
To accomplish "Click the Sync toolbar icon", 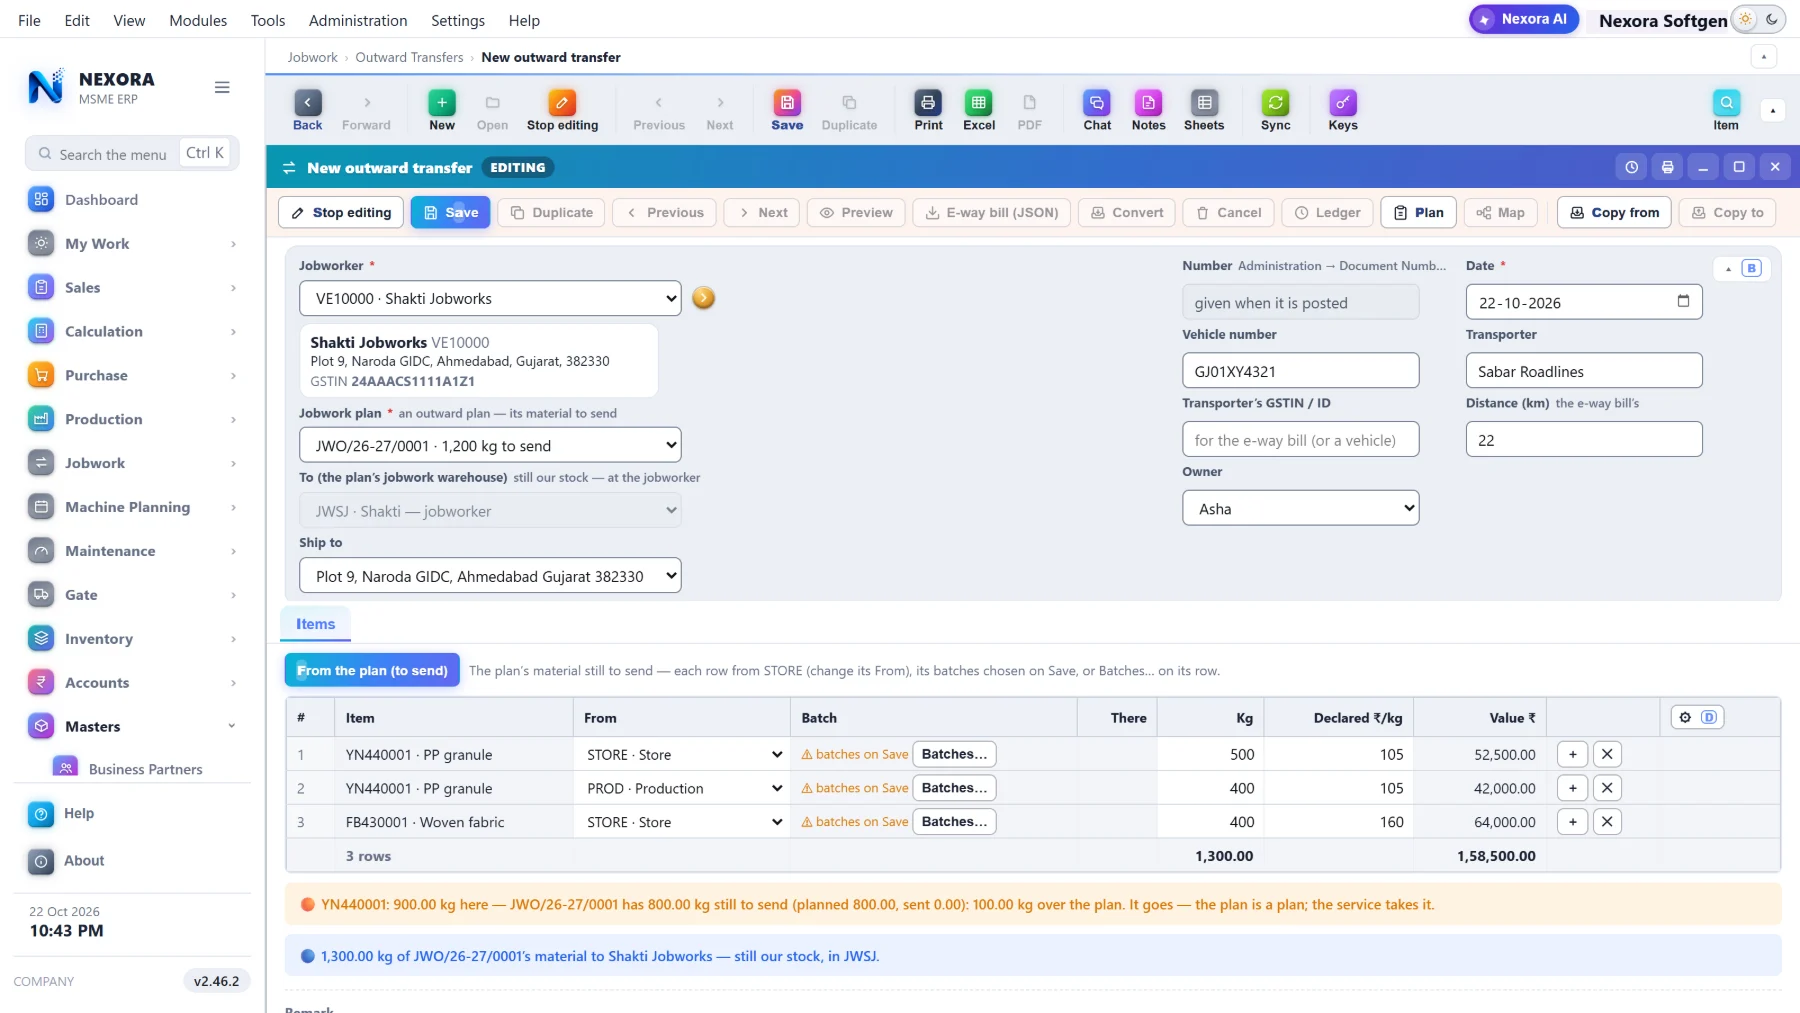I will click(1275, 110).
